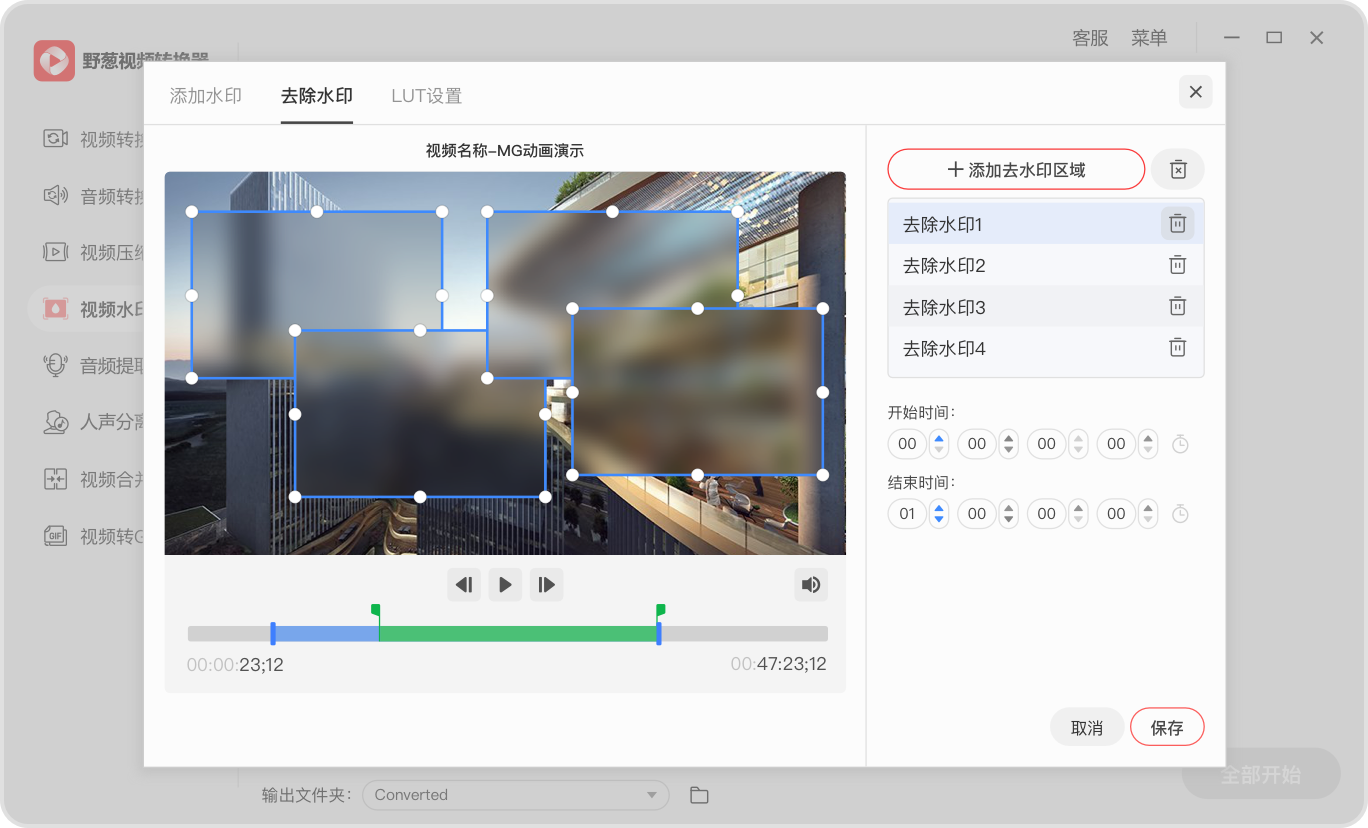Switch to the 添加水印 tab
Screen dimensions: 1368x828
coord(206,96)
